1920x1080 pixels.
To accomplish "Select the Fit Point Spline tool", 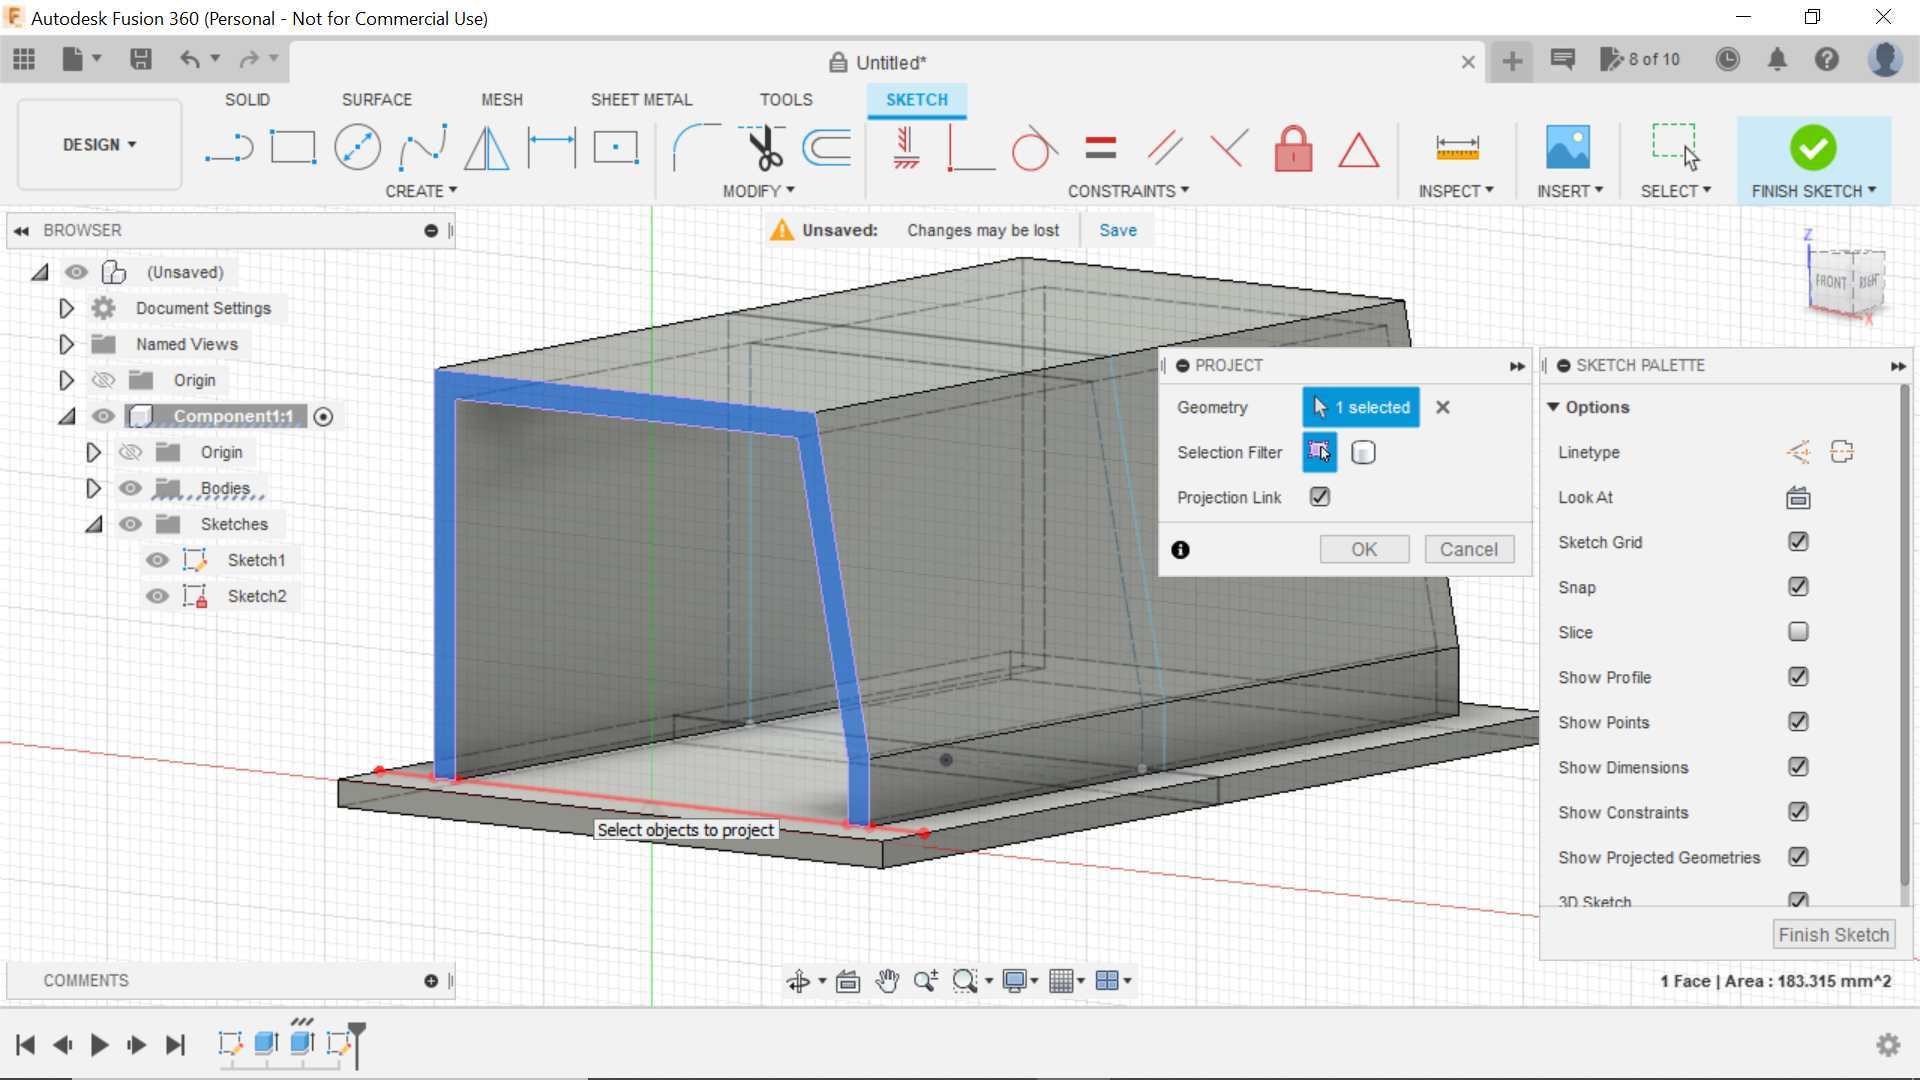I will [422, 147].
